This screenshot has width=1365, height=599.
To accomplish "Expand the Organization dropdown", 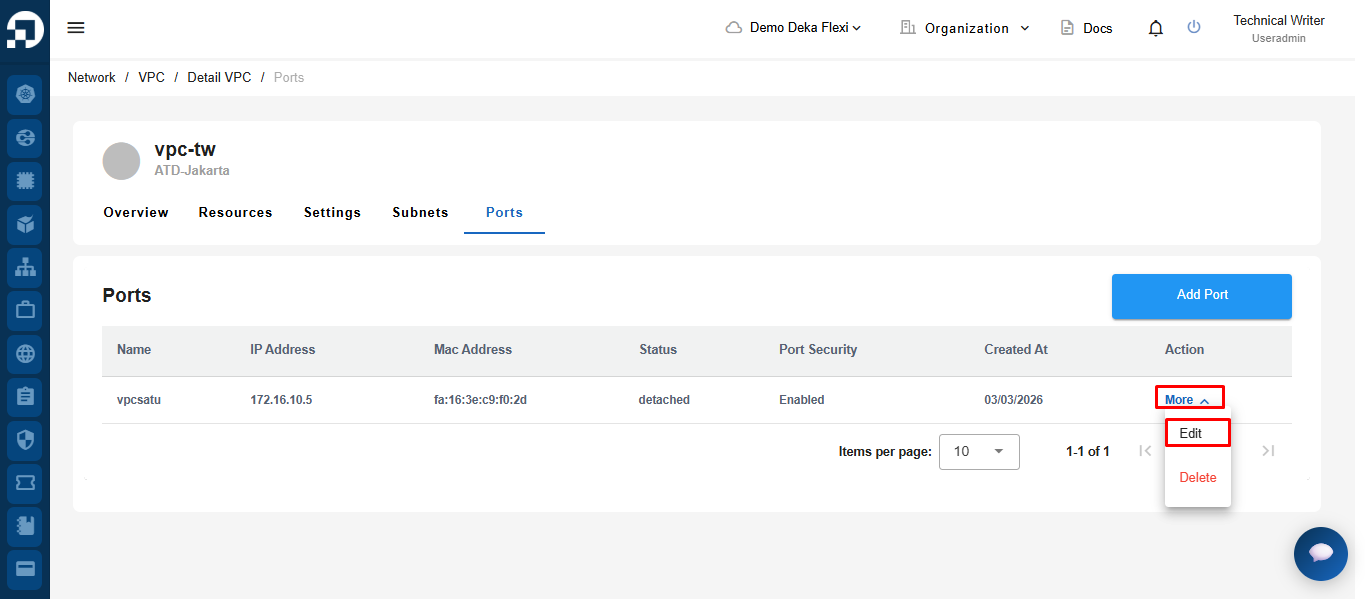I will tap(965, 28).
